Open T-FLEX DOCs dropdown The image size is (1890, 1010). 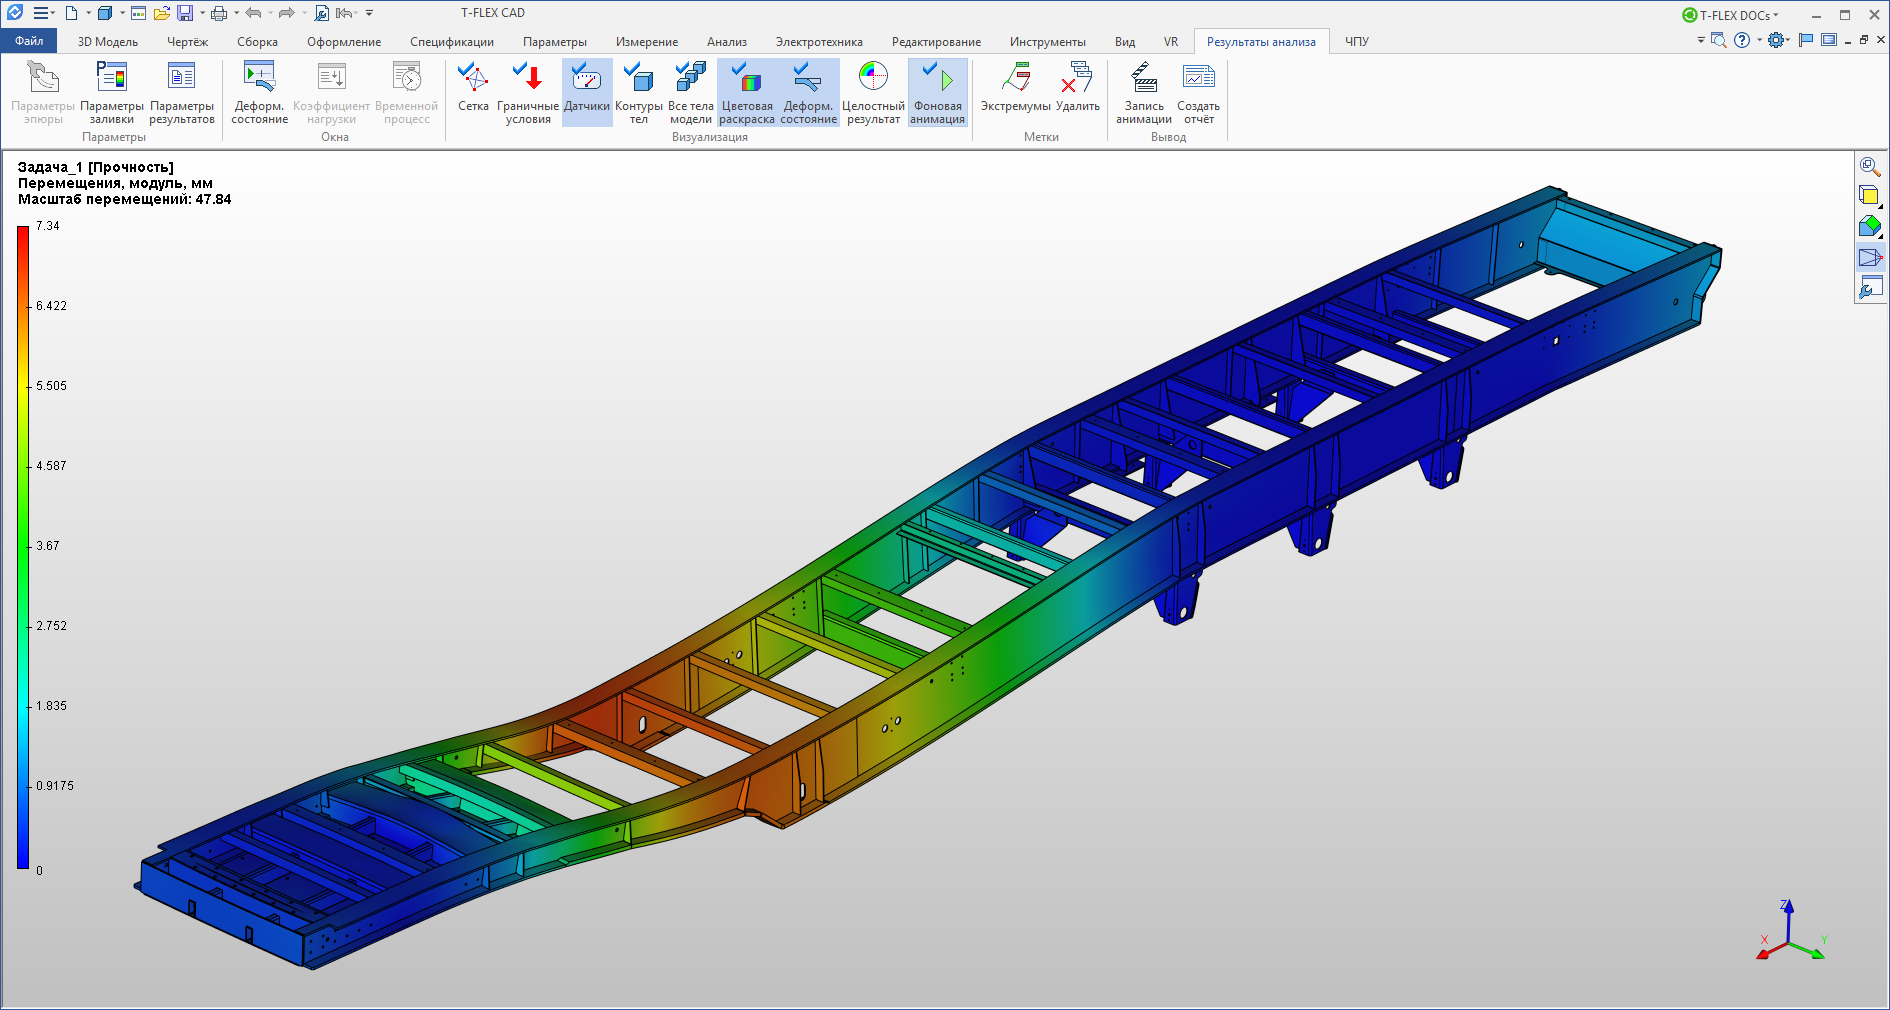pyautogui.click(x=1731, y=15)
